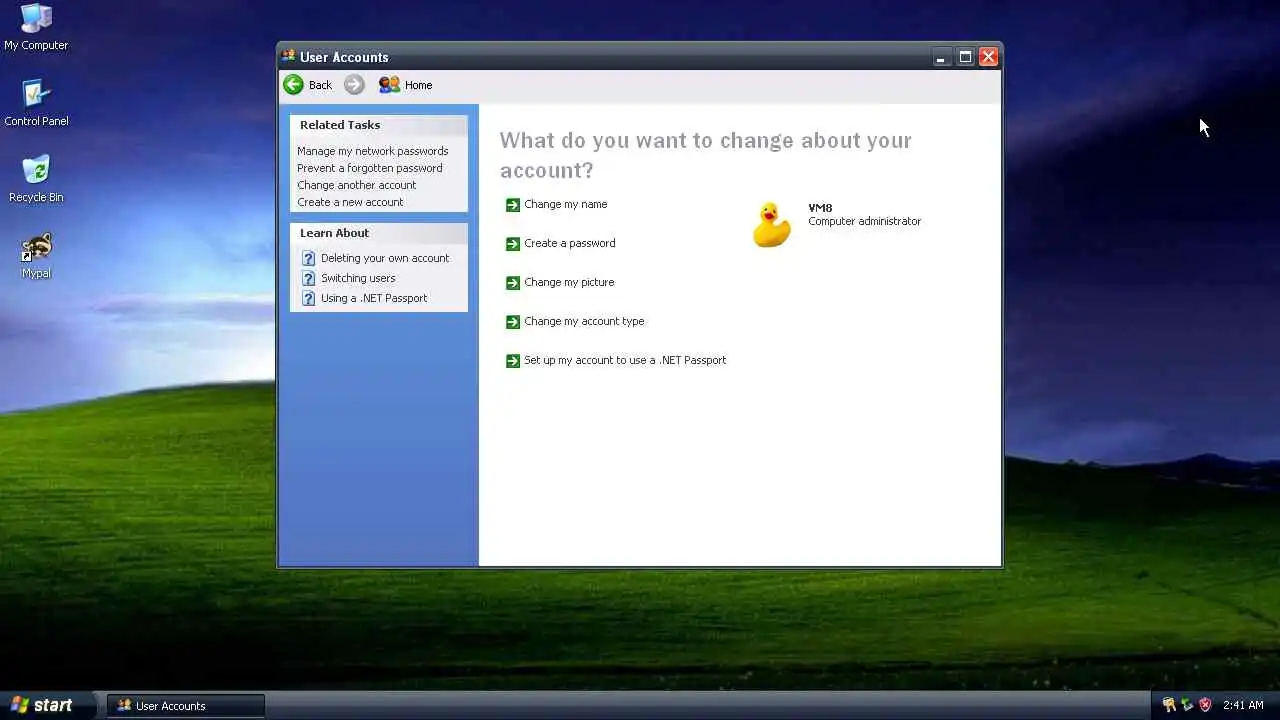The width and height of the screenshot is (1280, 720).
Task: Click Change another account link
Action: (x=356, y=185)
